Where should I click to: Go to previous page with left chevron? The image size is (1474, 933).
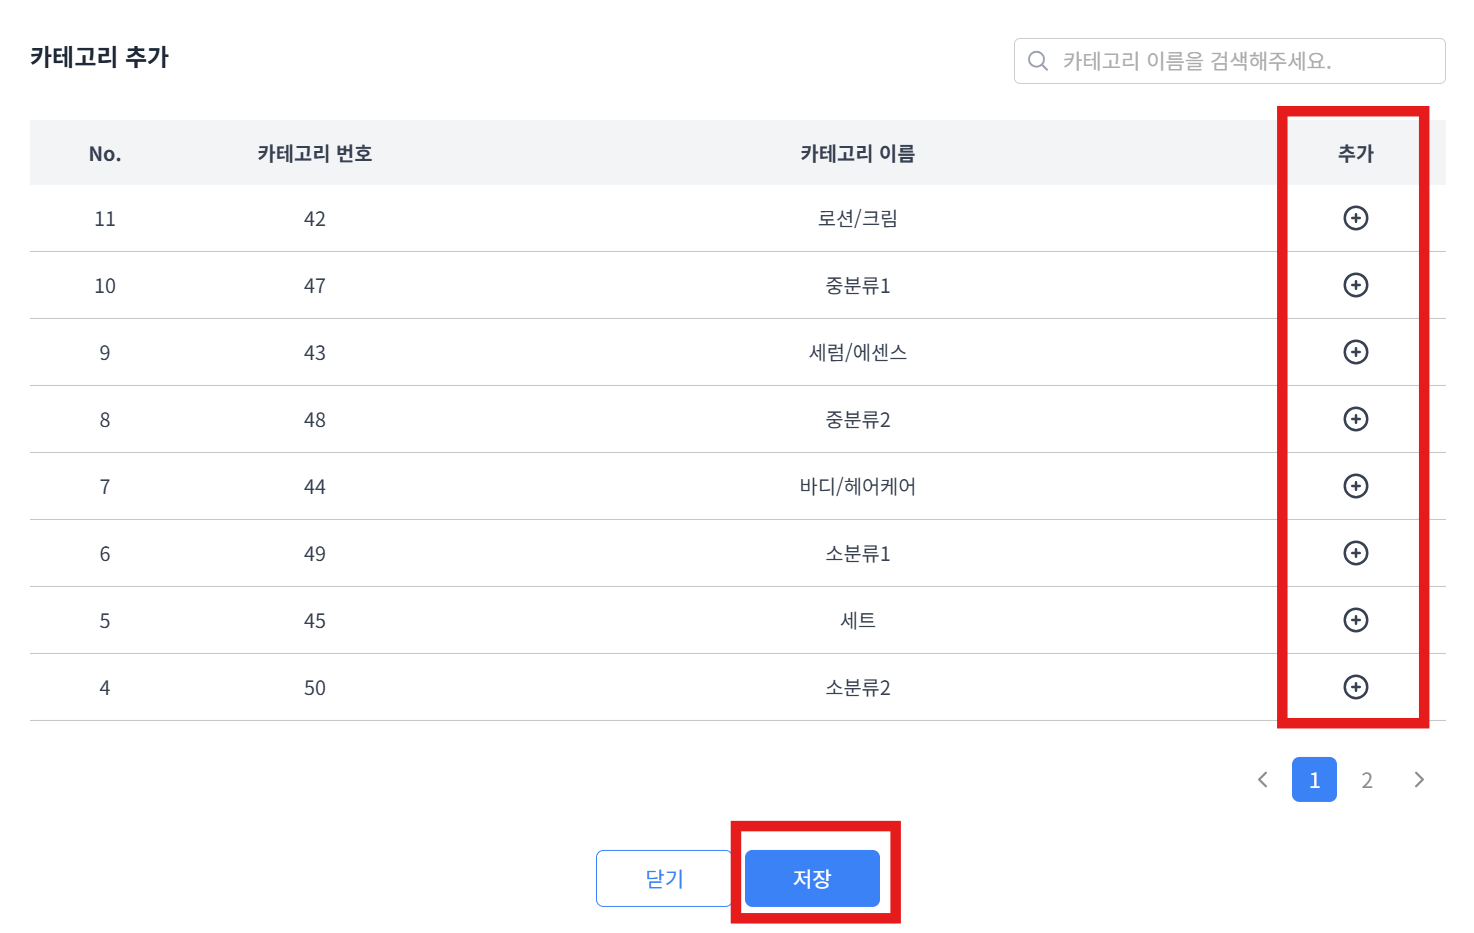(1263, 780)
